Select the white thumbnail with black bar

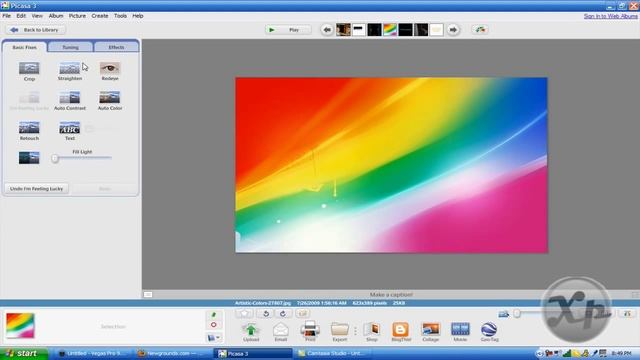[359, 30]
